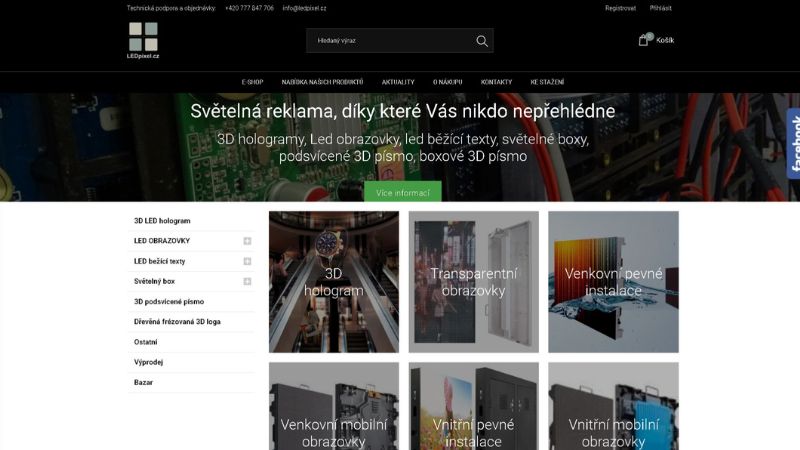Viewport: 800px width, 450px height.
Task: Select 3D LED hologram category
Action: [x=162, y=221]
